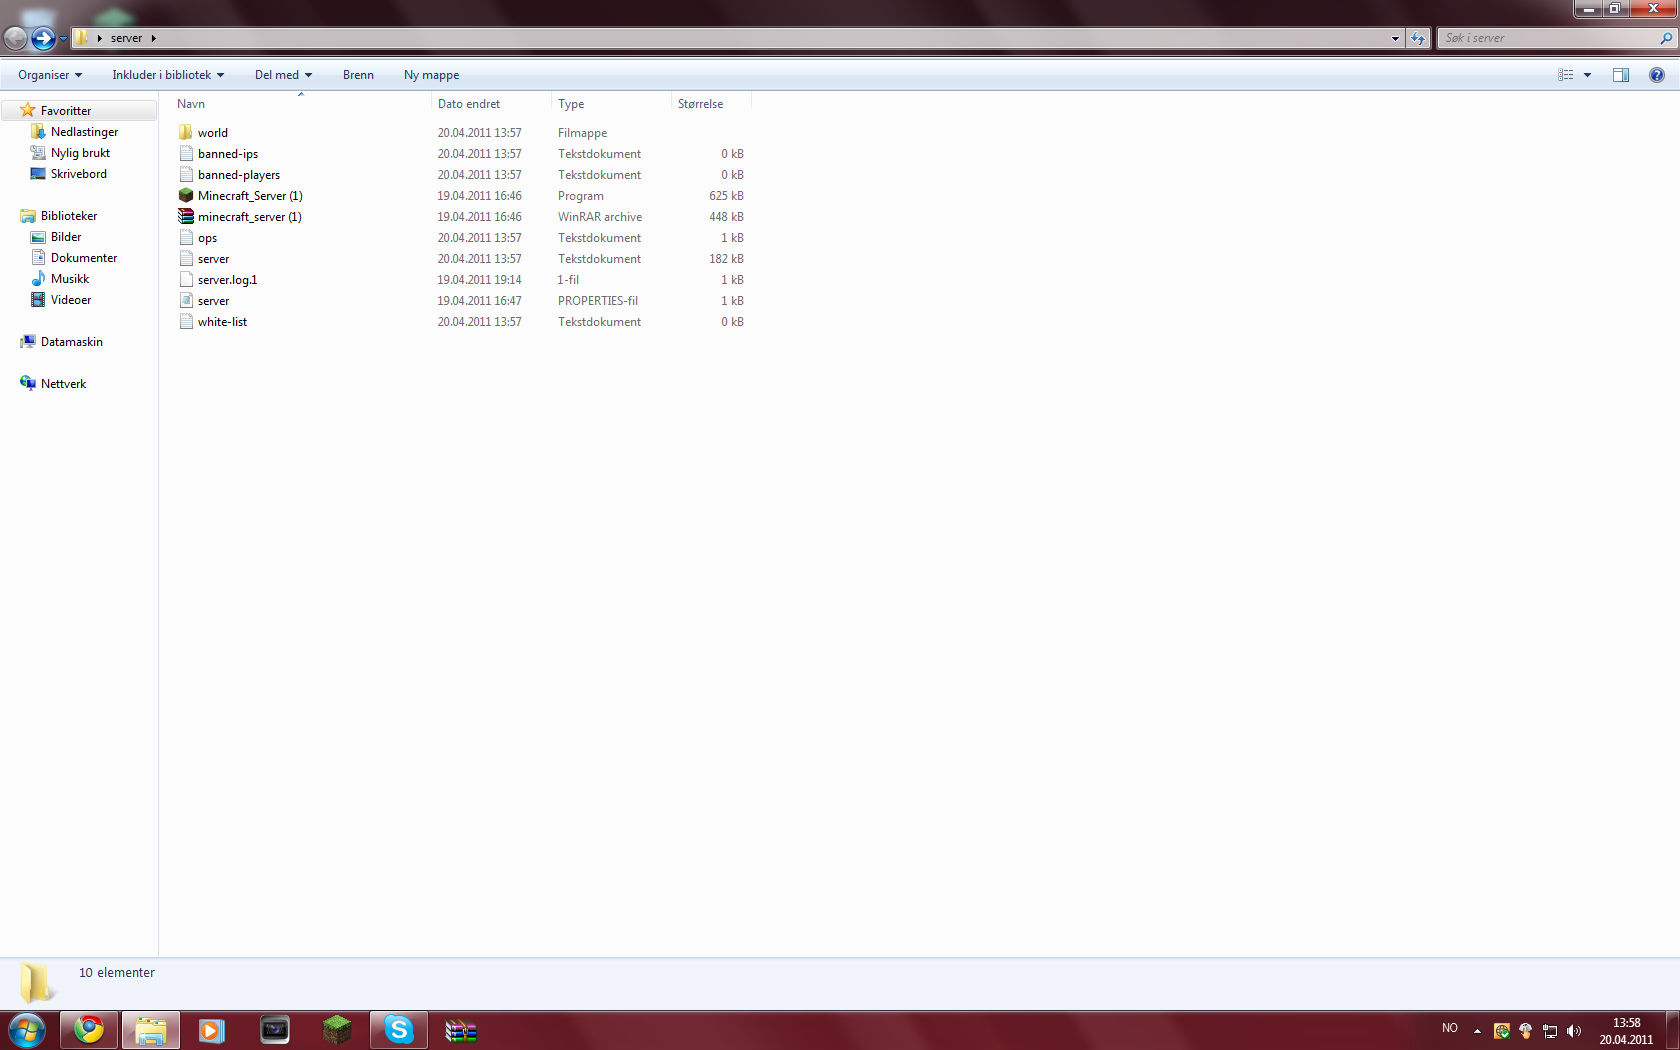Click the Windows Start button
The width and height of the screenshot is (1680, 1050).
27,1029
